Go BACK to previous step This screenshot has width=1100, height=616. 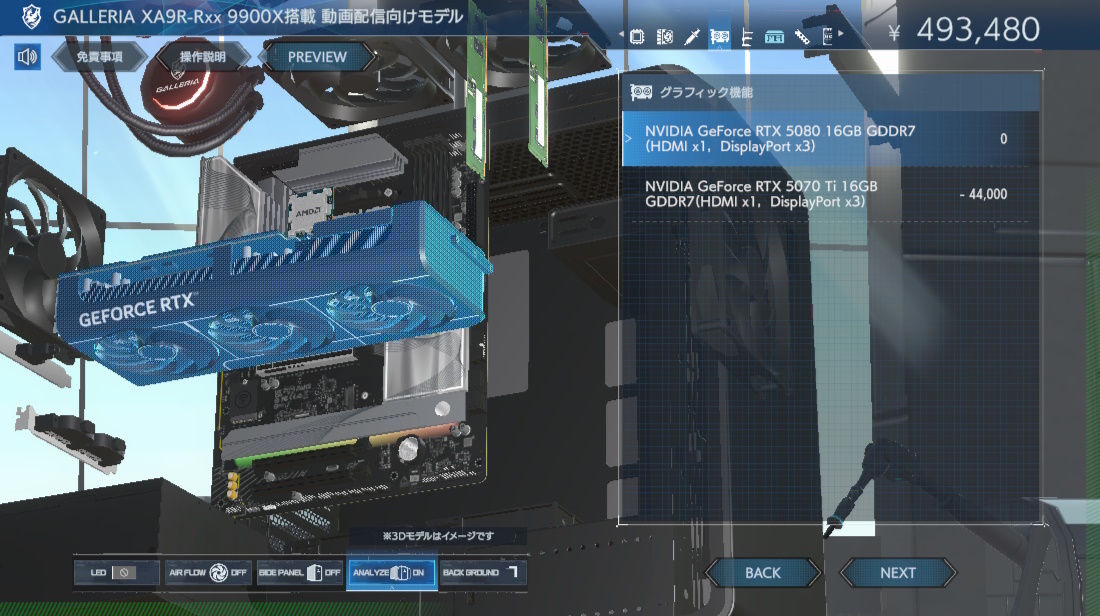[x=763, y=573]
